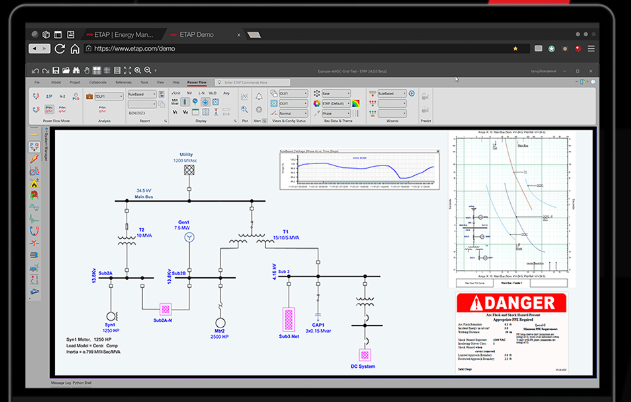The width and height of the screenshot is (631, 402).
Task: Select the Gen1 generator symbol
Action: click(x=189, y=237)
